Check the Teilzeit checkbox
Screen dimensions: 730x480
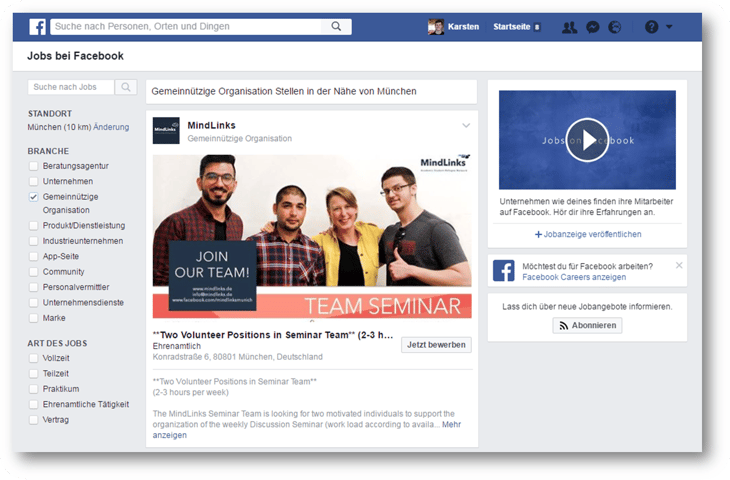(x=34, y=374)
